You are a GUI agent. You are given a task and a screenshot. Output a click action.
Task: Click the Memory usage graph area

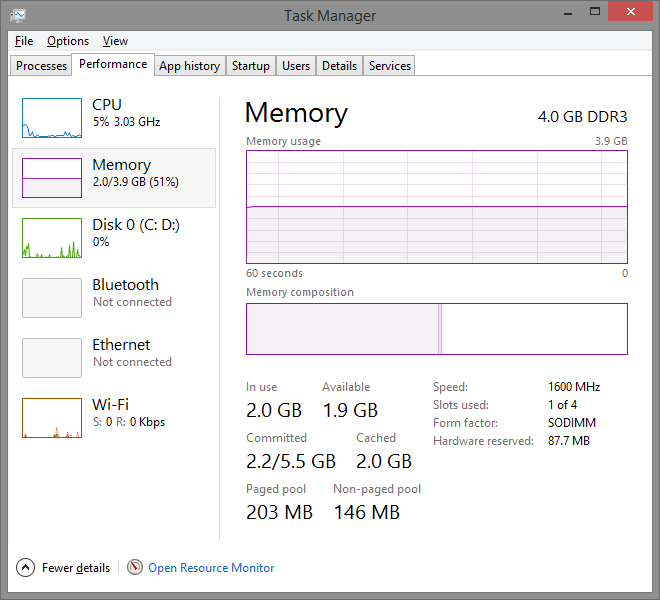point(436,207)
